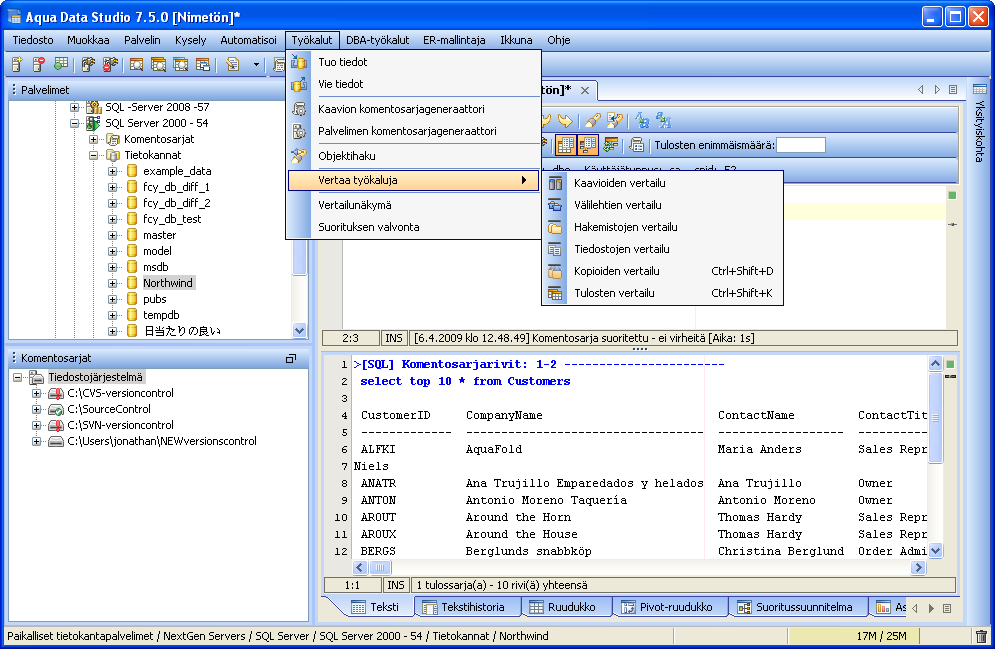Close the Nimetön editor tab
The image size is (995, 649).
click(585, 90)
